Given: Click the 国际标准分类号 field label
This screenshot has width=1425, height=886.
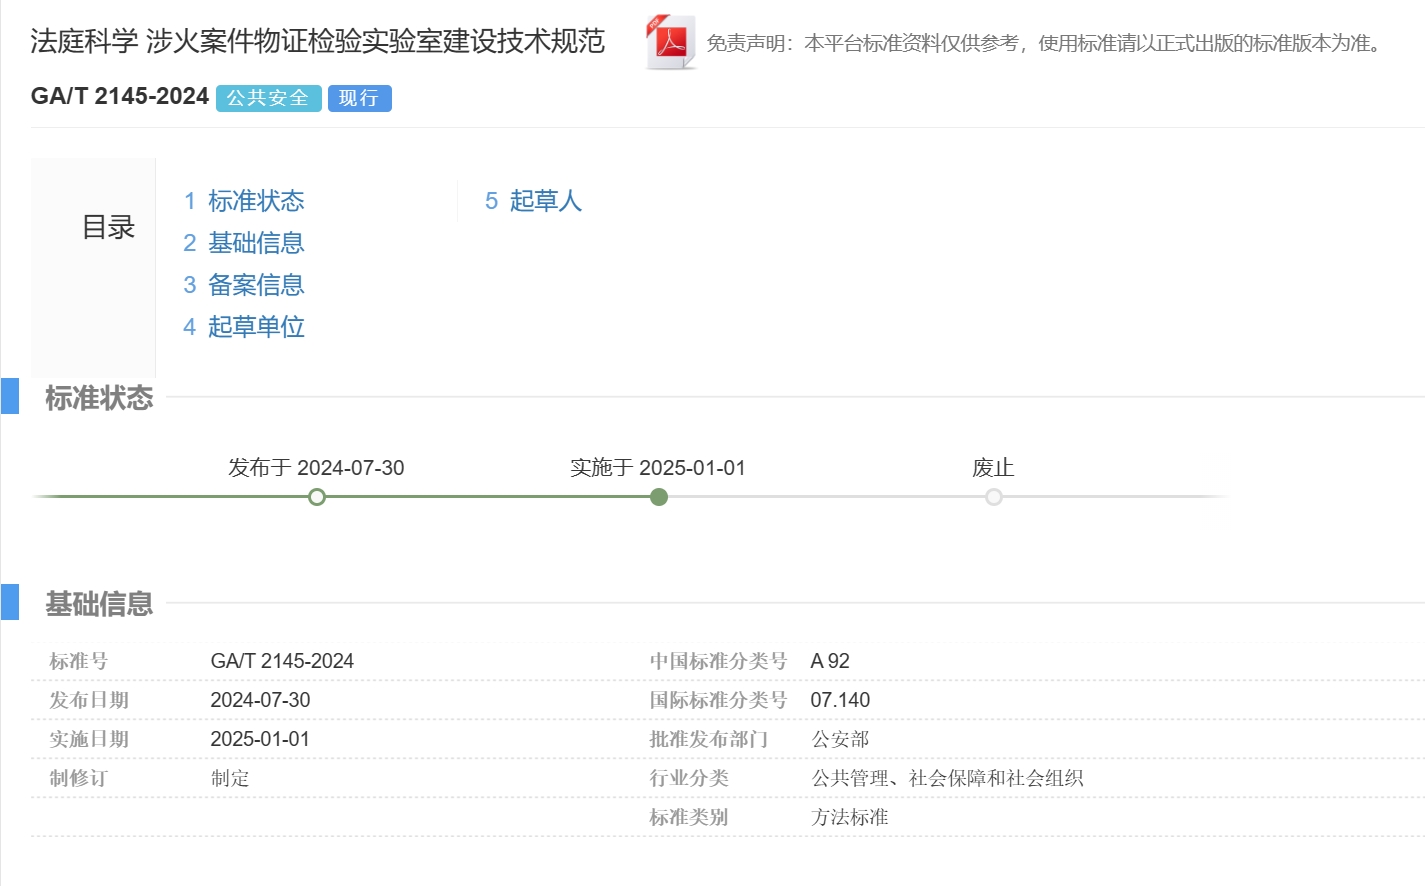Looking at the screenshot, I should point(718,700).
